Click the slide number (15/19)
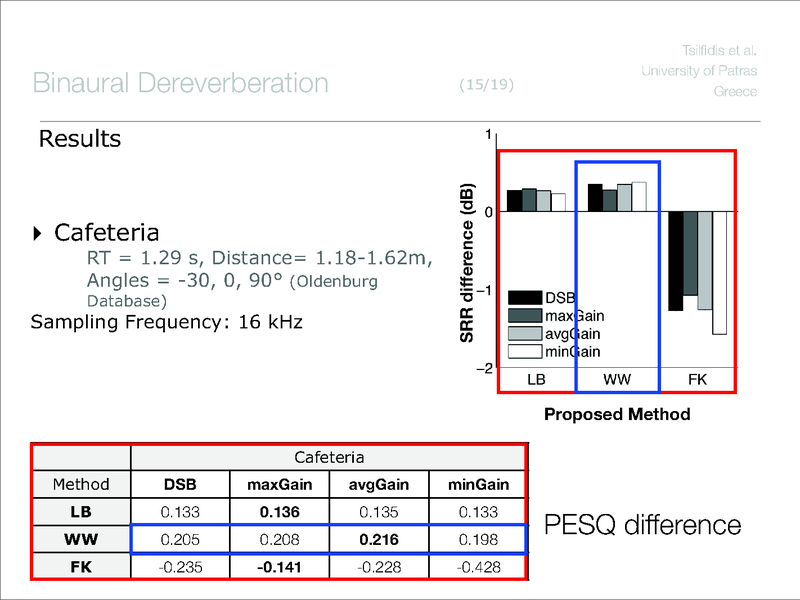This screenshot has width=800, height=600. coord(487,85)
